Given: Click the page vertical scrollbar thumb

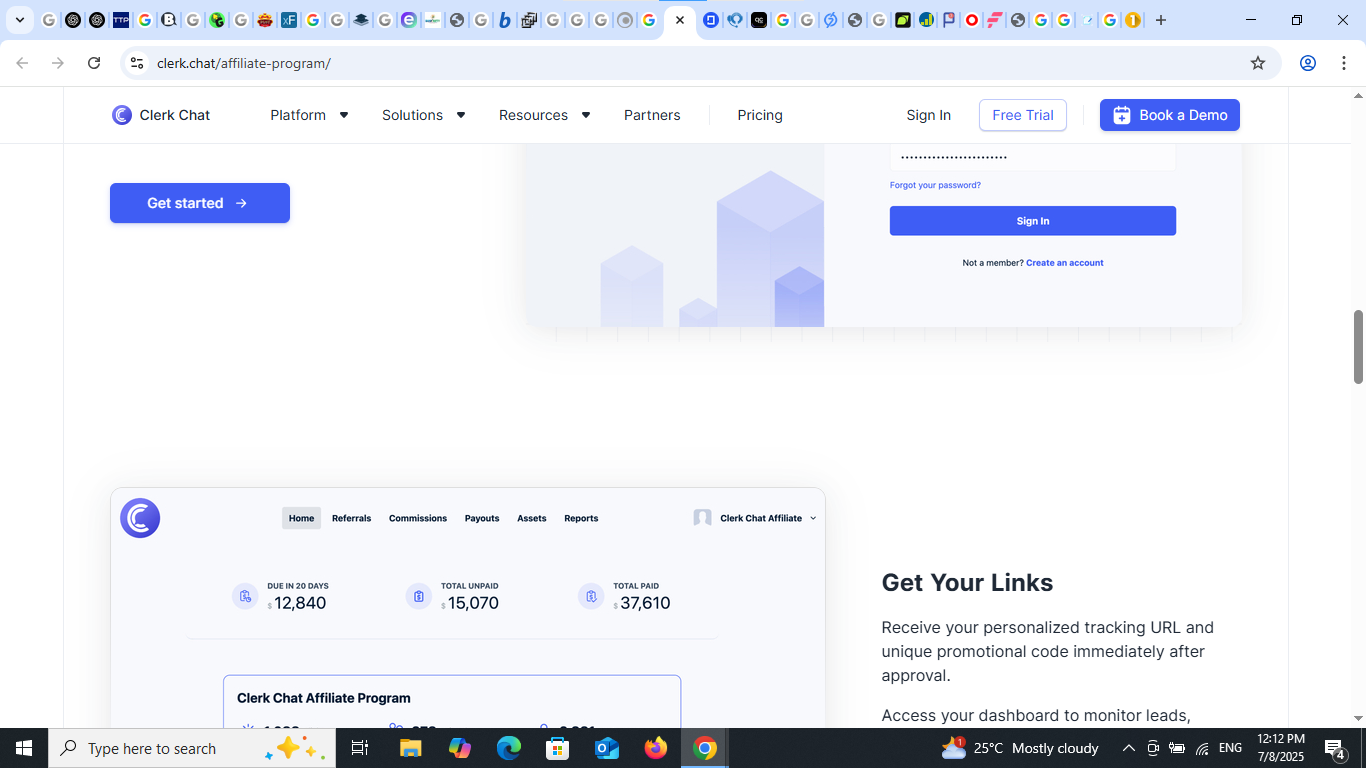Looking at the screenshot, I should [x=1358, y=347].
